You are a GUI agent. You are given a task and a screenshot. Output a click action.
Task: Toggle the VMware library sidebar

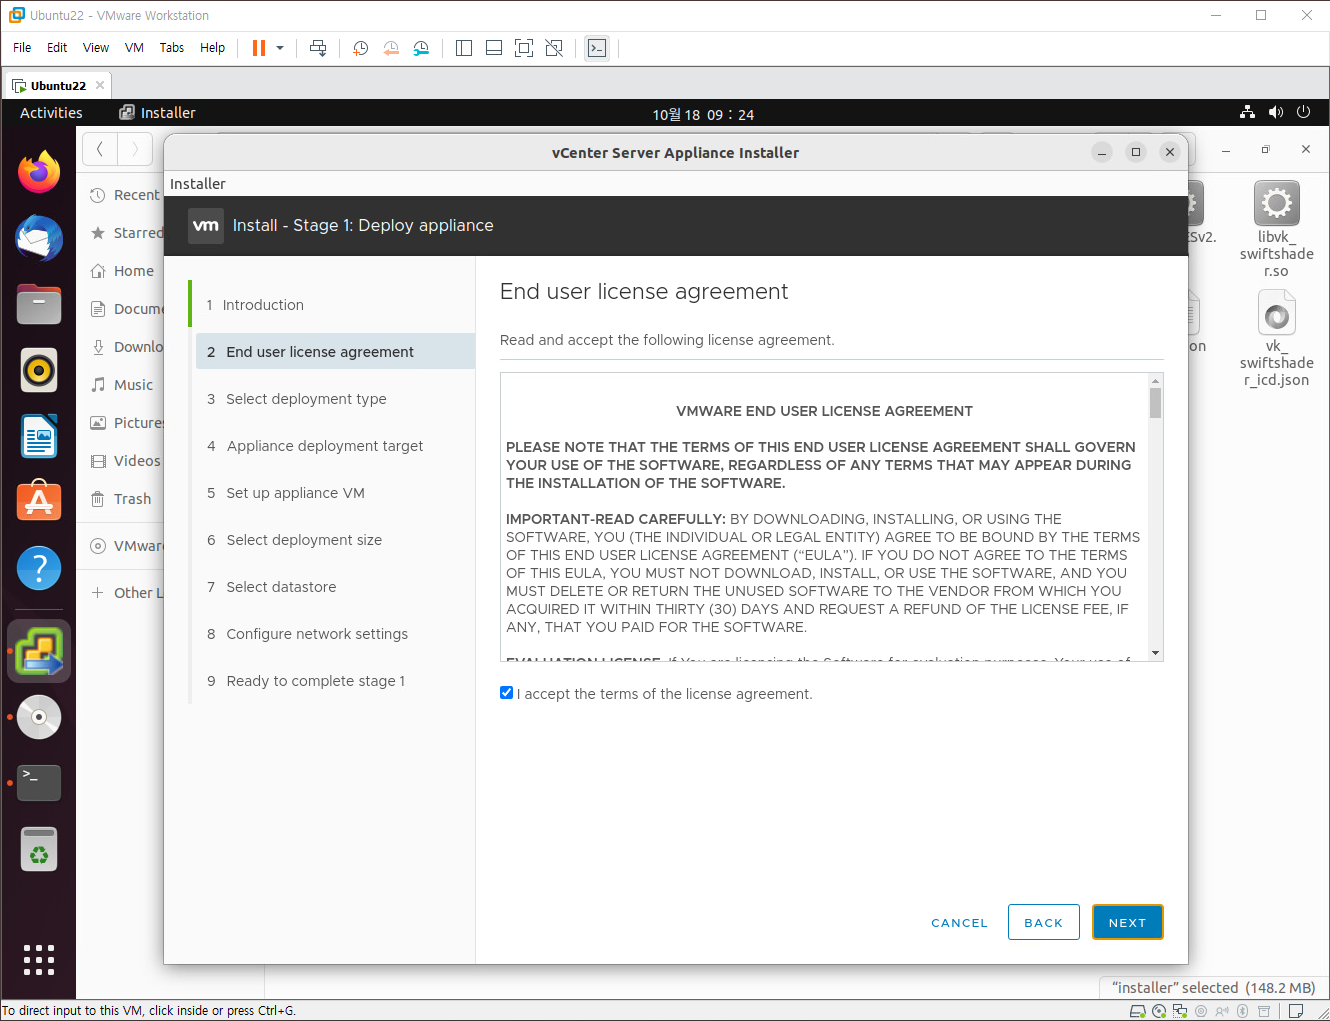(x=464, y=48)
